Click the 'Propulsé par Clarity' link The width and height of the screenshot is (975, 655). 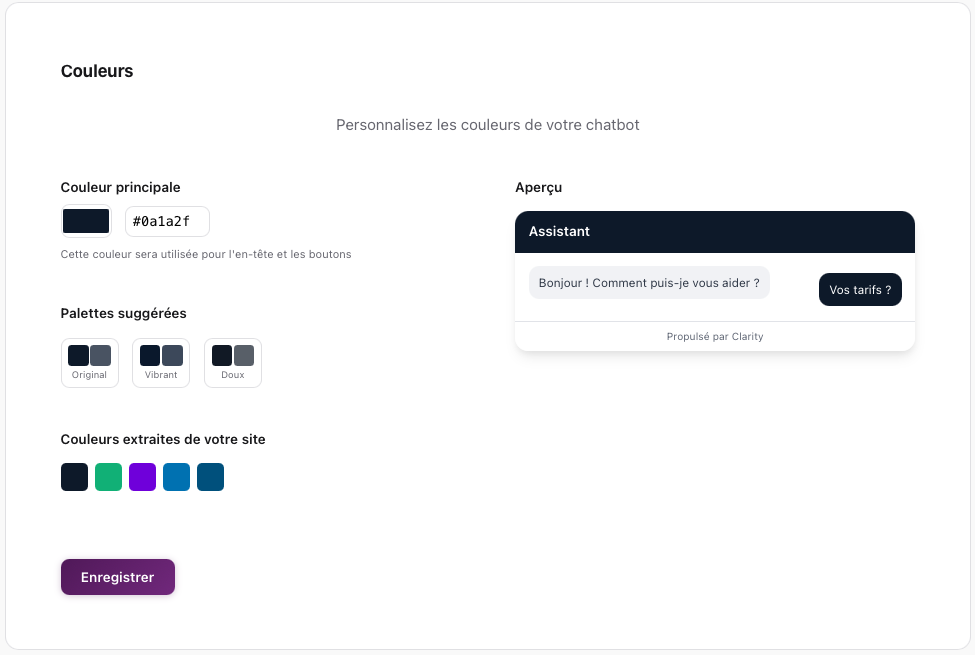[x=714, y=336]
